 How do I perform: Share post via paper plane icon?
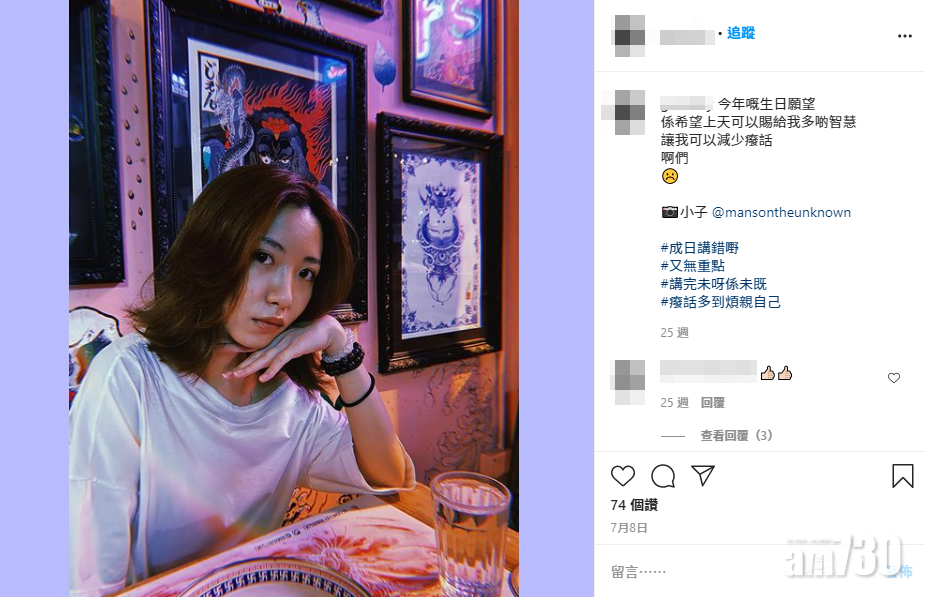click(703, 475)
